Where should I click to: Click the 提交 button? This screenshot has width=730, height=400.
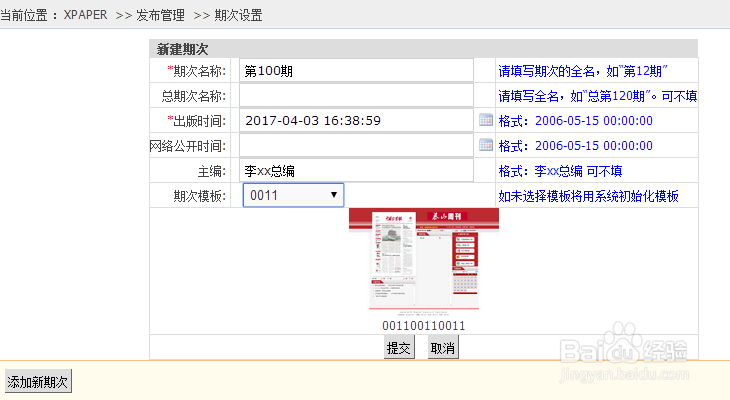399,348
